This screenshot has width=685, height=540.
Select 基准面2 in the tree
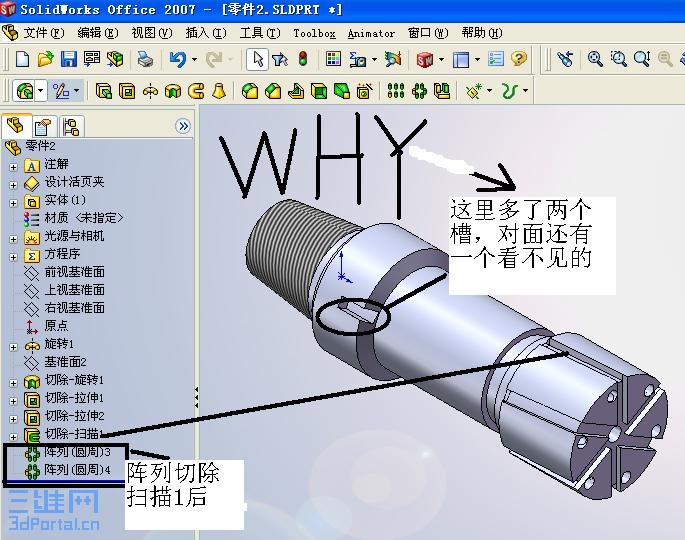click(55, 362)
